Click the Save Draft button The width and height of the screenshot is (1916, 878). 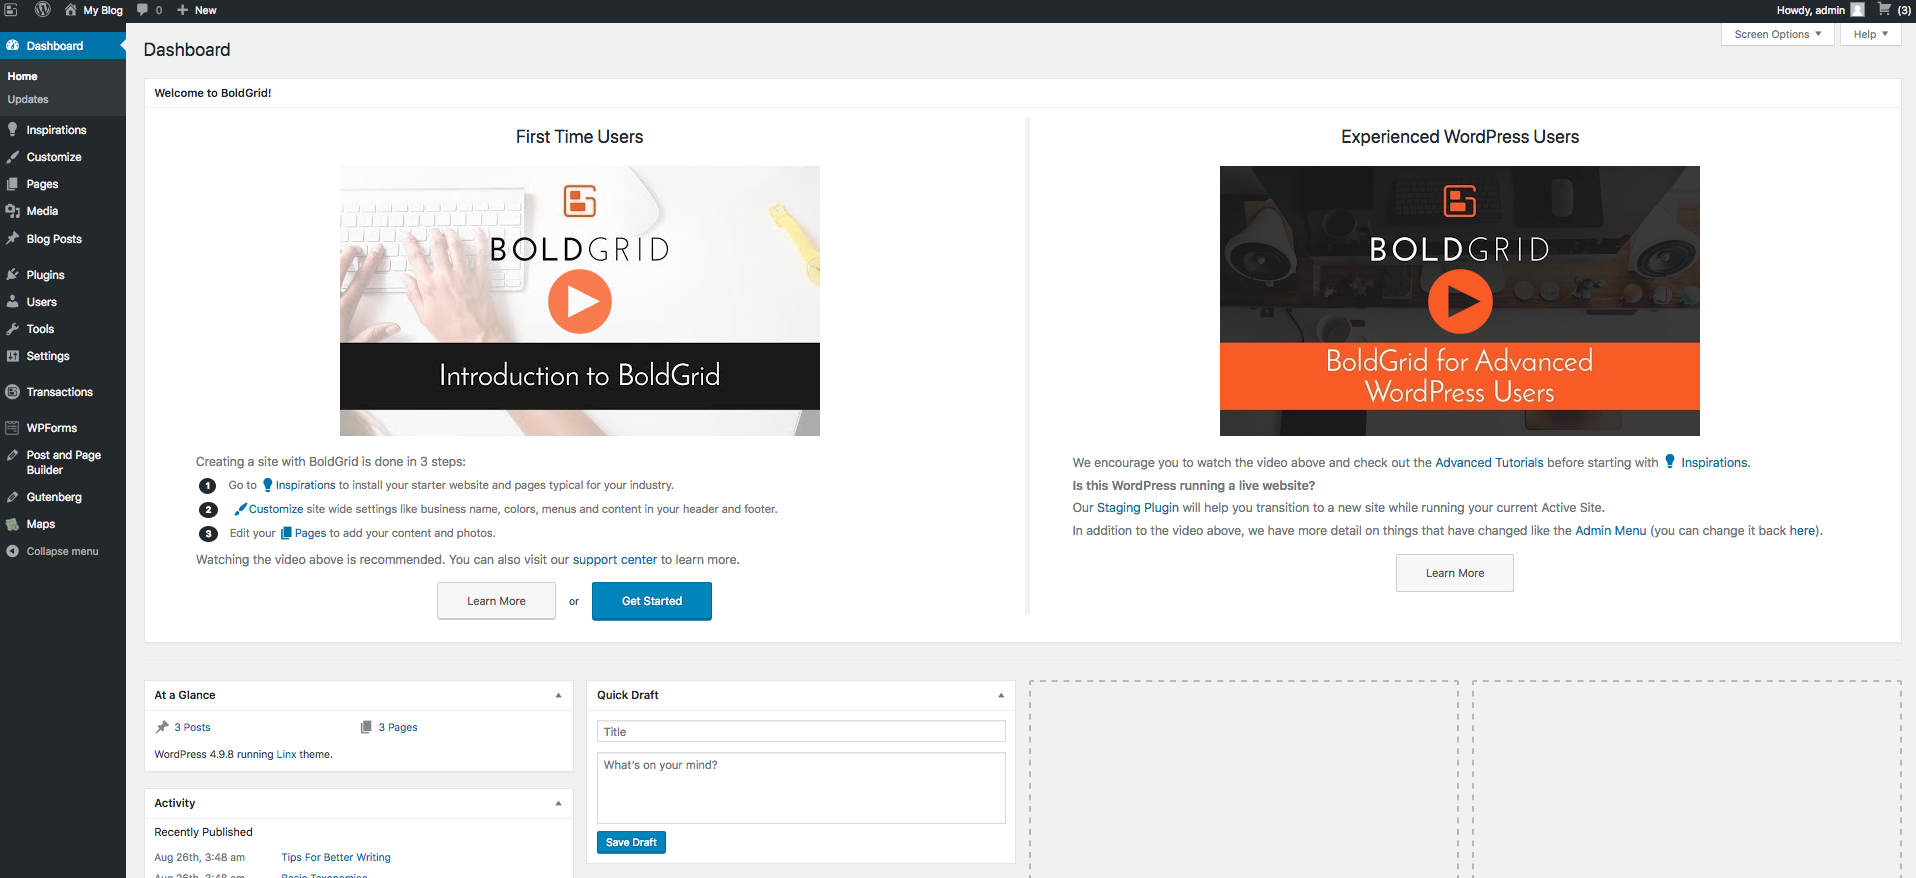pos(631,842)
